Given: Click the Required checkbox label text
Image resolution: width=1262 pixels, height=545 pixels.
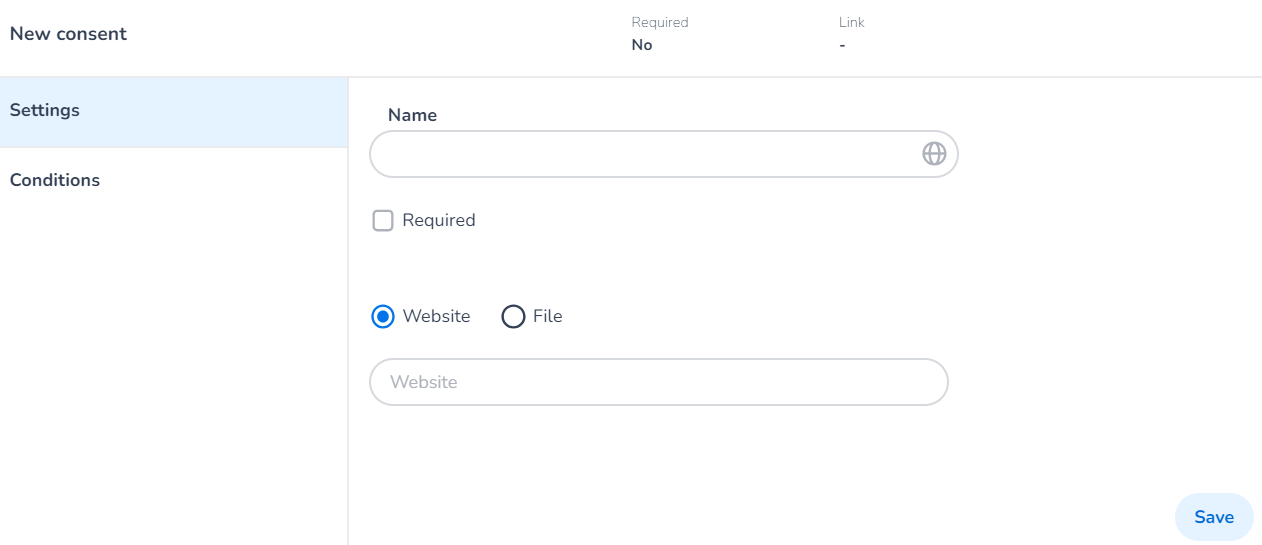Looking at the screenshot, I should (x=438, y=221).
